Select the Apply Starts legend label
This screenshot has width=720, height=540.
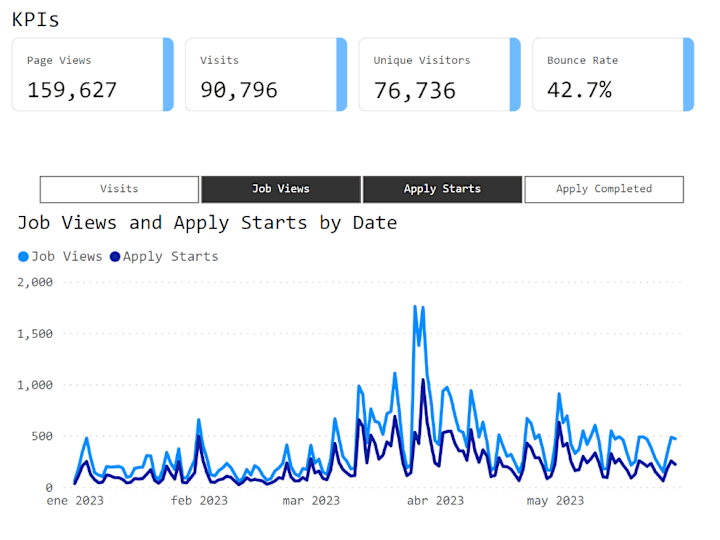170,256
